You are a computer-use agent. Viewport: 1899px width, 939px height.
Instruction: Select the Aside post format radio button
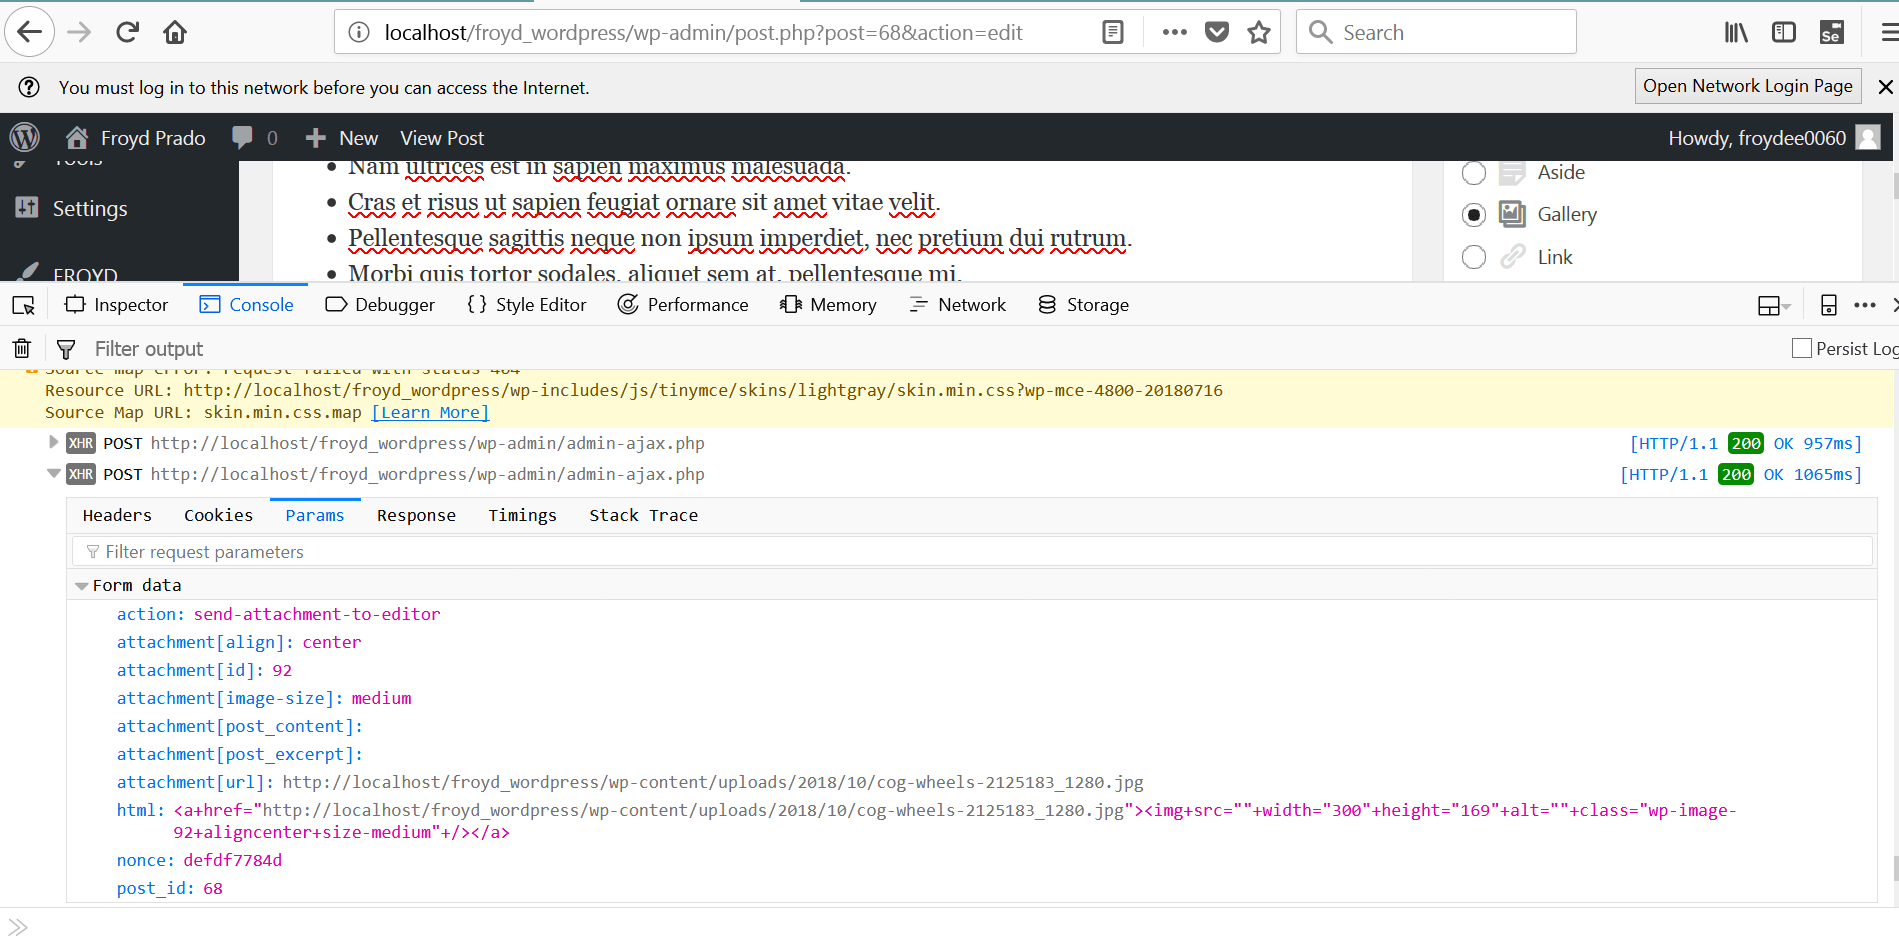point(1473,172)
